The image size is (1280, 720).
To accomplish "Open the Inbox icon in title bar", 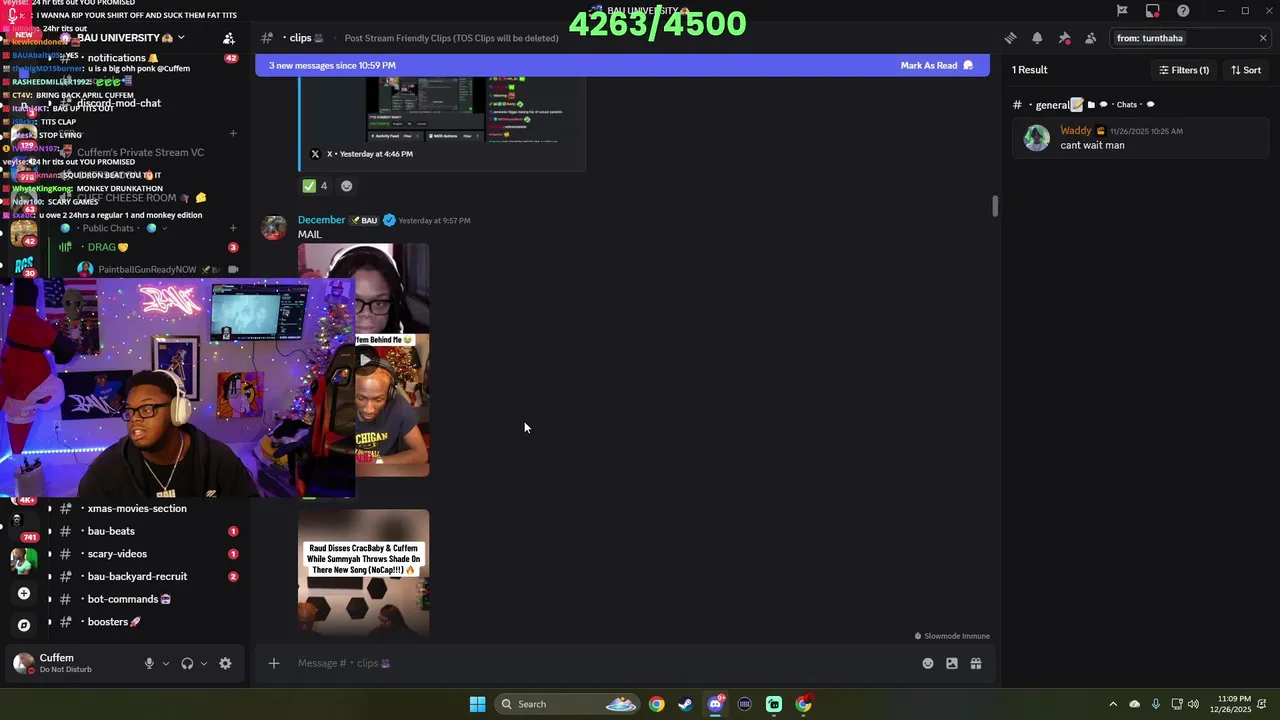I will (x=1152, y=11).
